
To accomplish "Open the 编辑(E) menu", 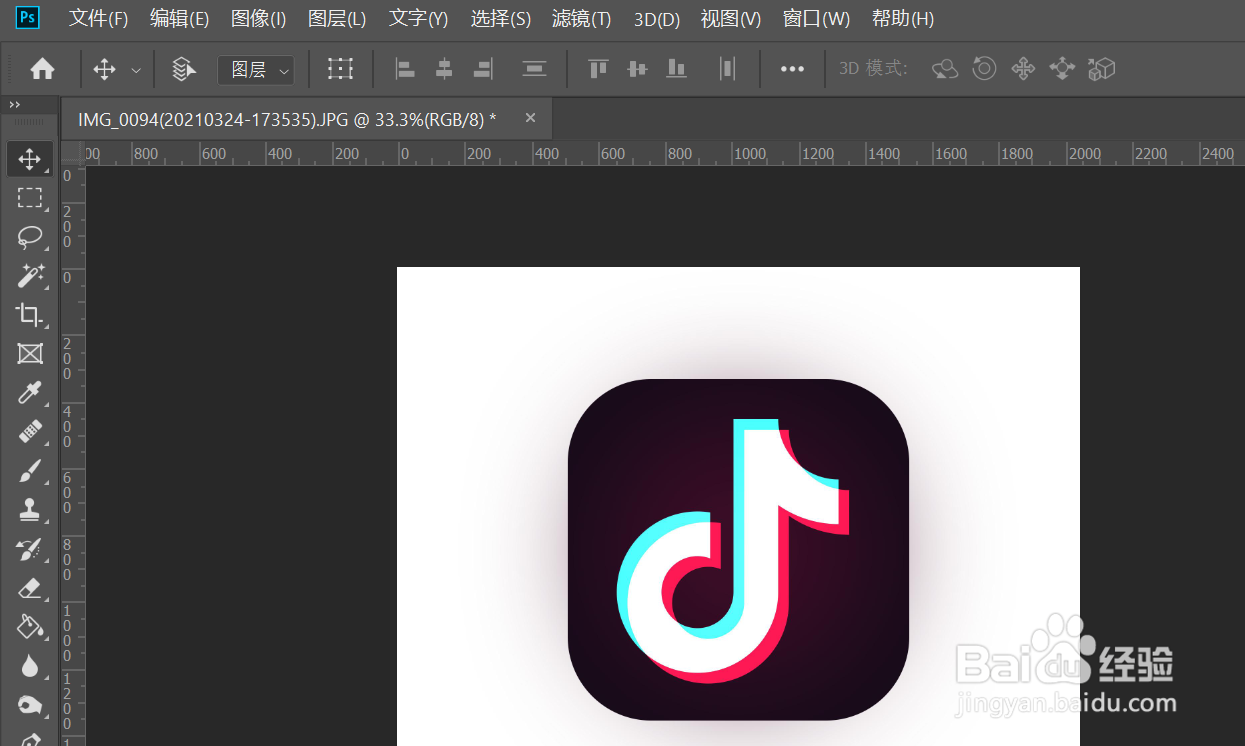I will pyautogui.click(x=179, y=19).
